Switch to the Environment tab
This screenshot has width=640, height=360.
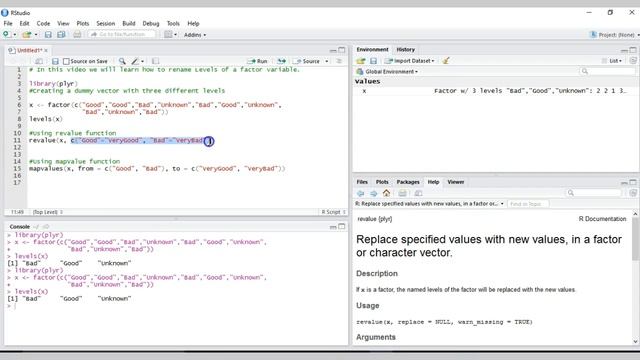372,49
